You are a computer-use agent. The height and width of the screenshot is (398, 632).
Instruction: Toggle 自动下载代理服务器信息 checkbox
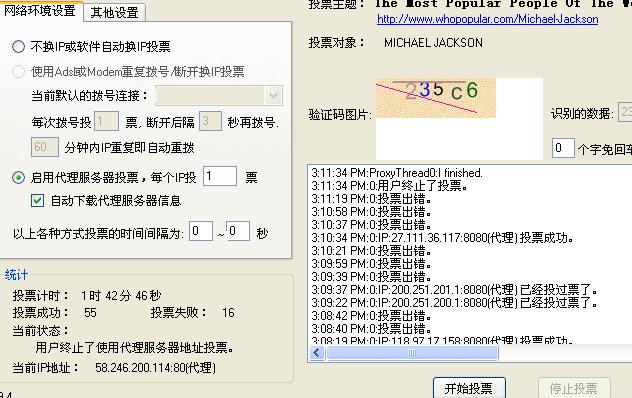click(37, 200)
